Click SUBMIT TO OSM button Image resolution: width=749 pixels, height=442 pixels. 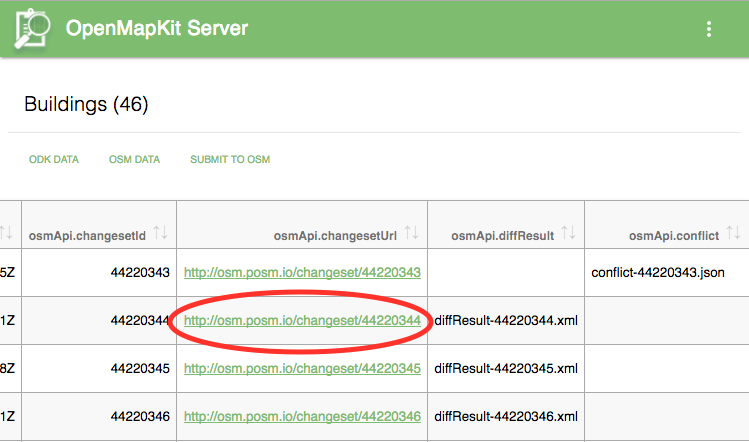pos(230,160)
